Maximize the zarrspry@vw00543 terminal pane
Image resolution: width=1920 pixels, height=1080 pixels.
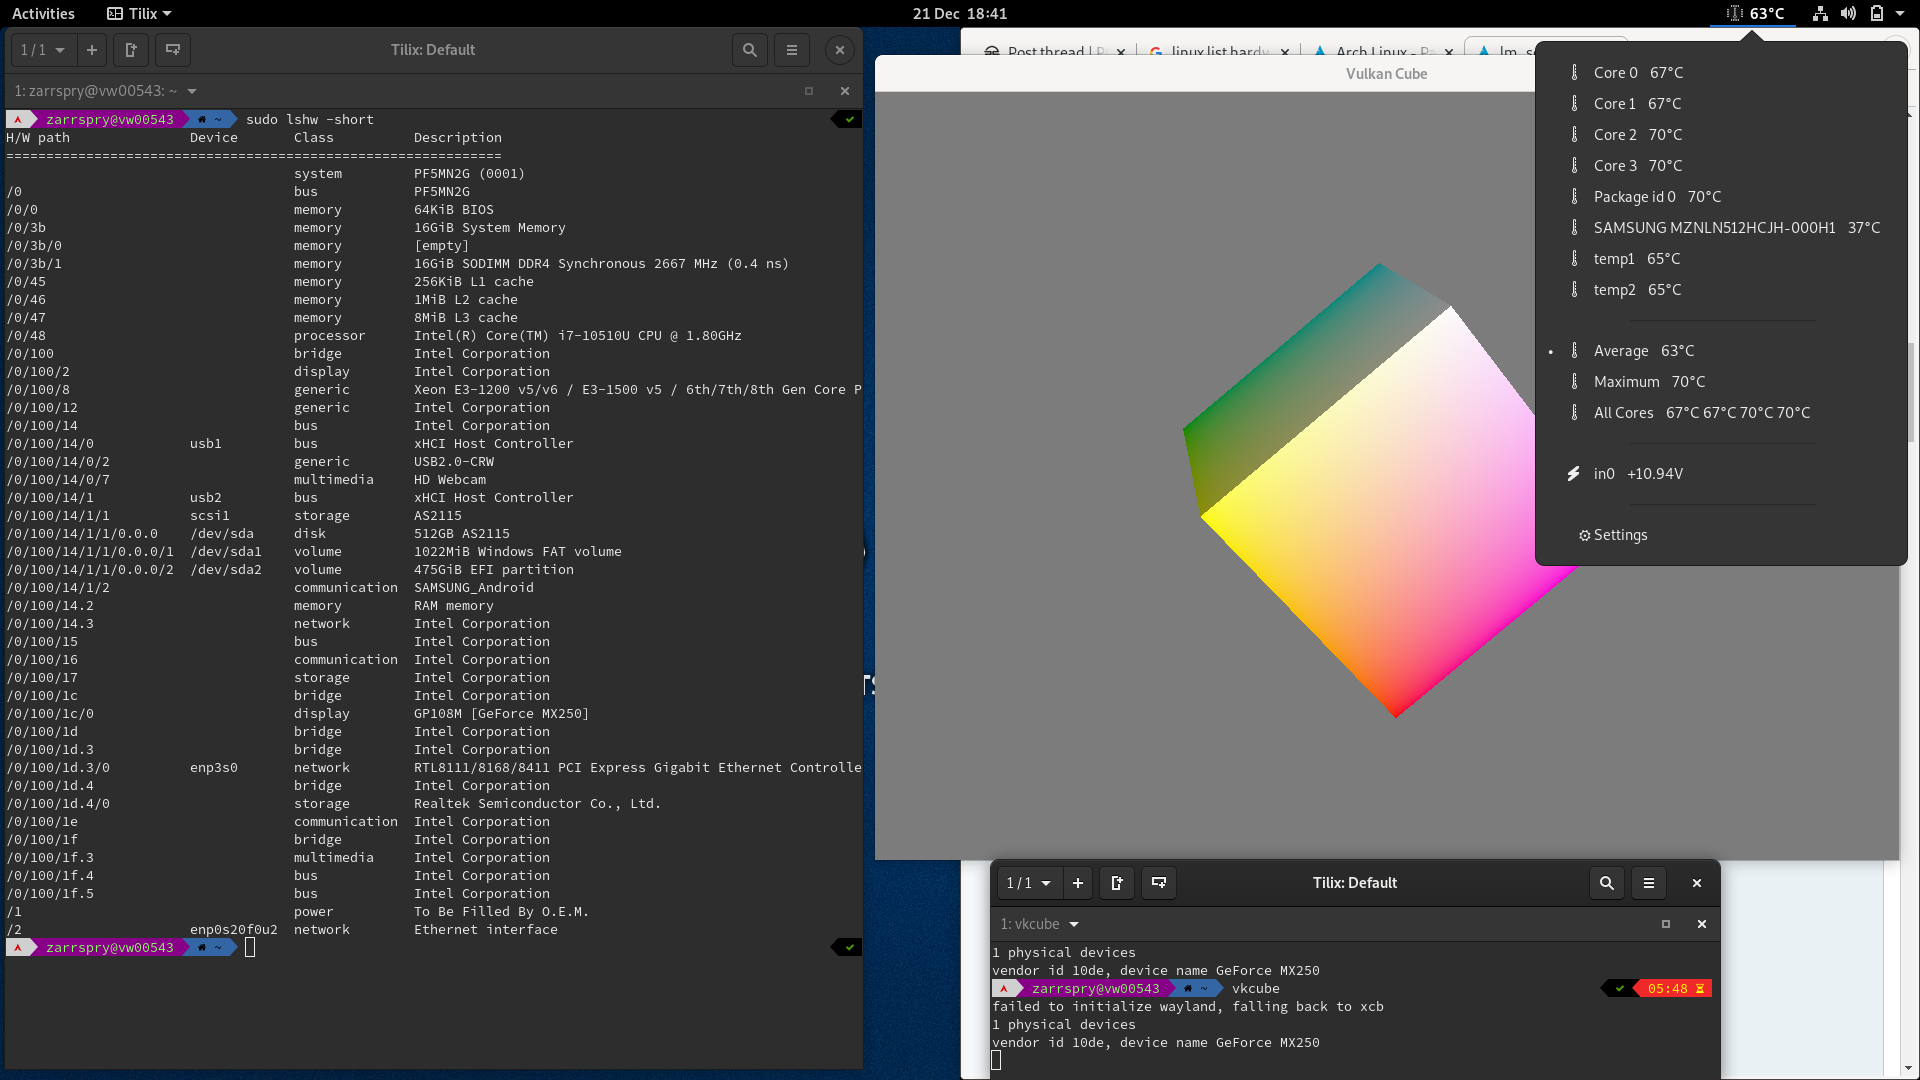click(x=809, y=91)
